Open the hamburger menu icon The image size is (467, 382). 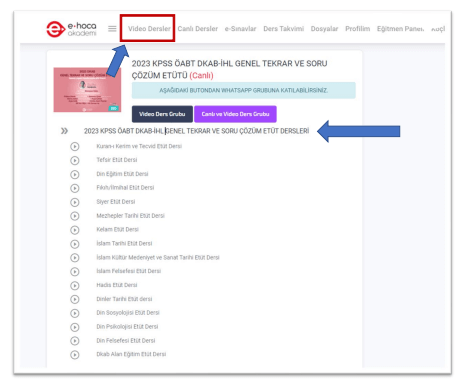112,29
